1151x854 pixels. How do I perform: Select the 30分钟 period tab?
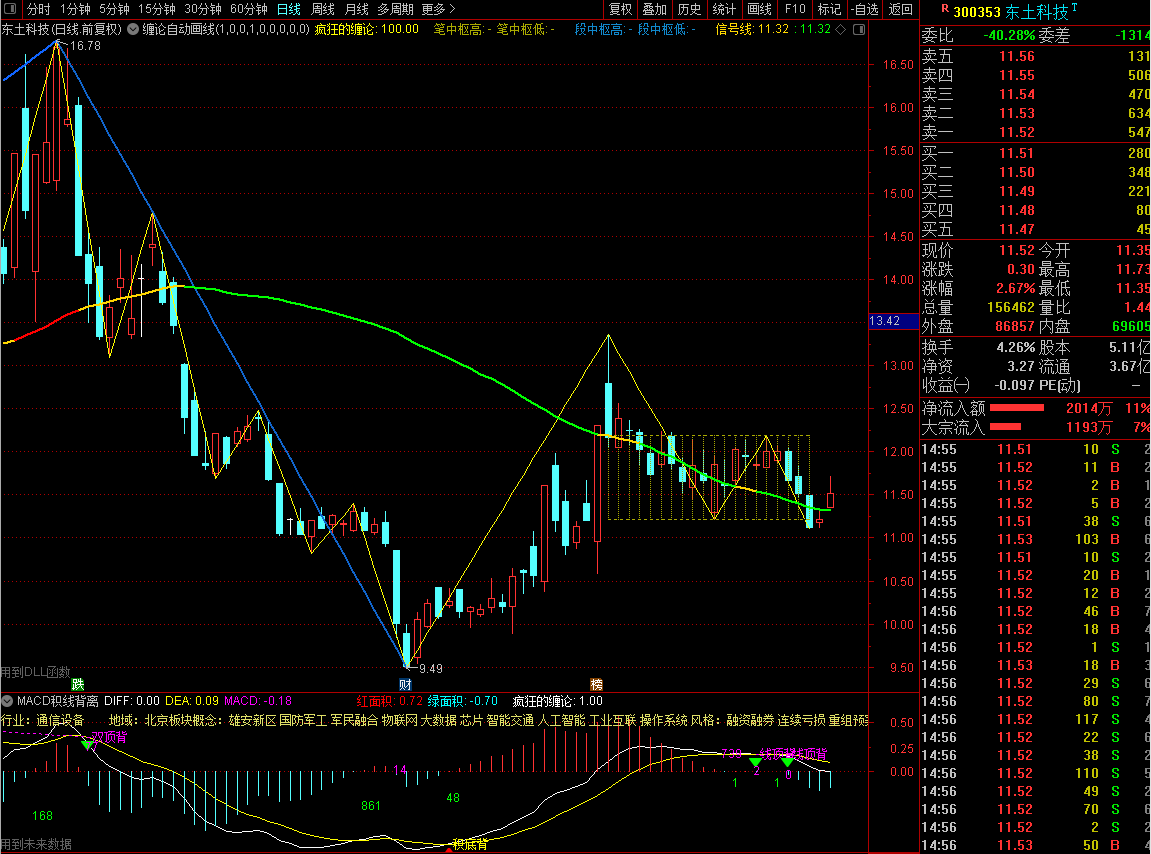click(x=203, y=9)
